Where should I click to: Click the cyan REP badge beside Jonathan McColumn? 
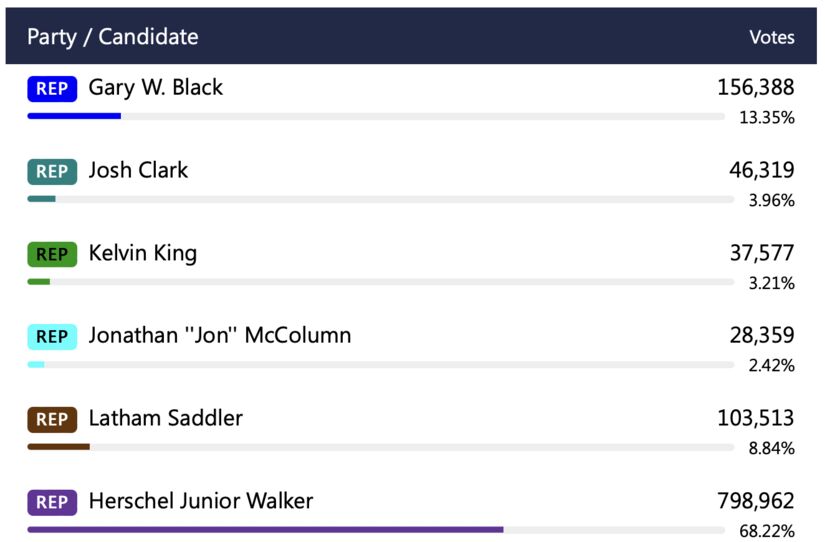point(52,337)
